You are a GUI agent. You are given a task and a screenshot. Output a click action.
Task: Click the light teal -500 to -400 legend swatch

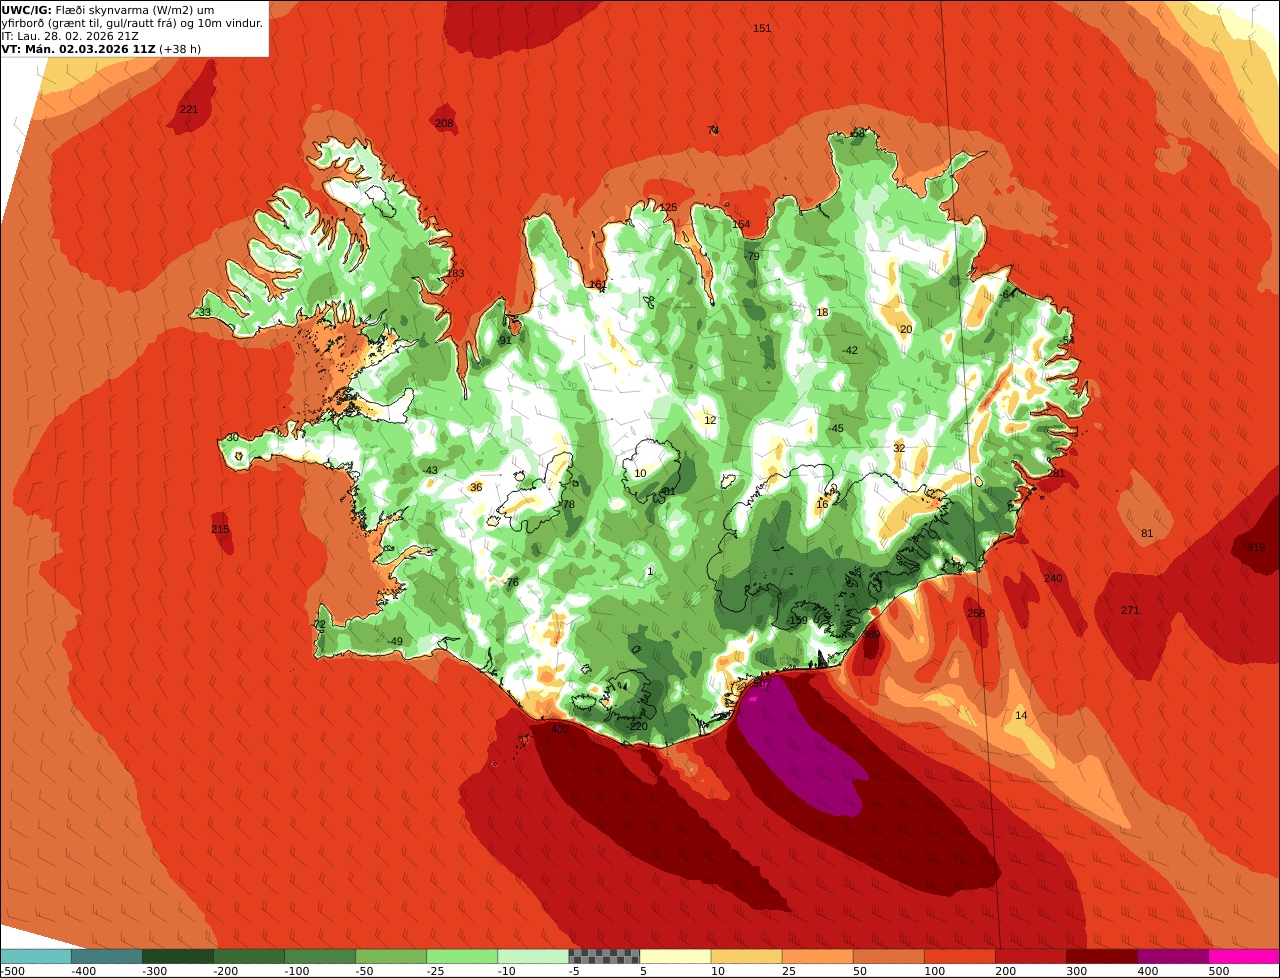point(37,956)
